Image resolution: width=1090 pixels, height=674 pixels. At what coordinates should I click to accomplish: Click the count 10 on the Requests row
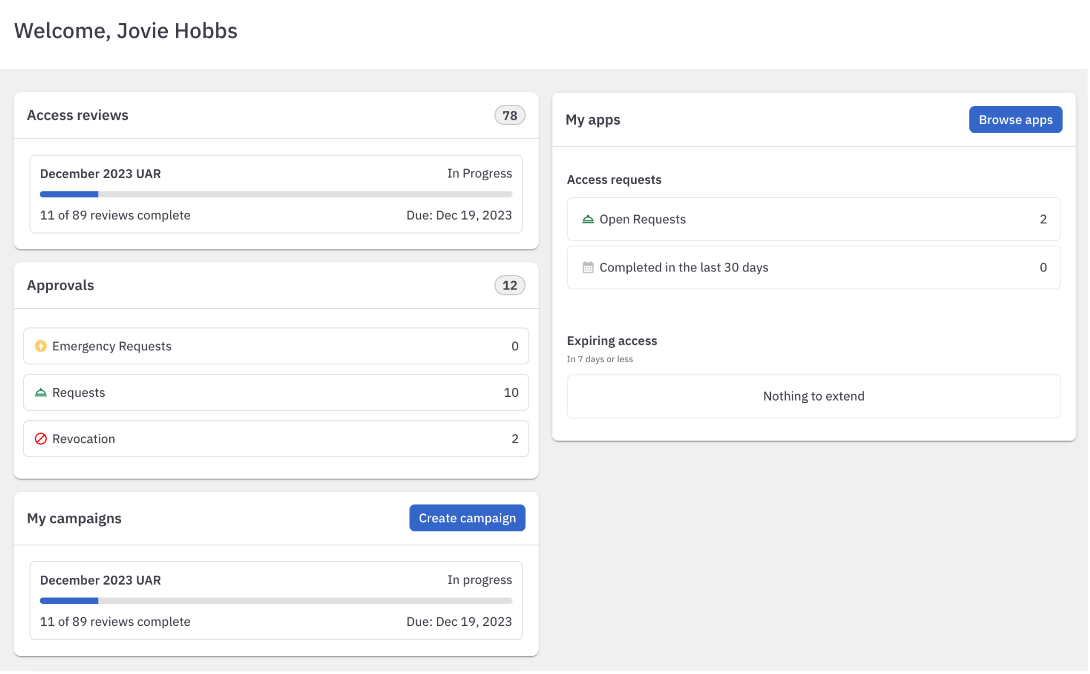[511, 393]
